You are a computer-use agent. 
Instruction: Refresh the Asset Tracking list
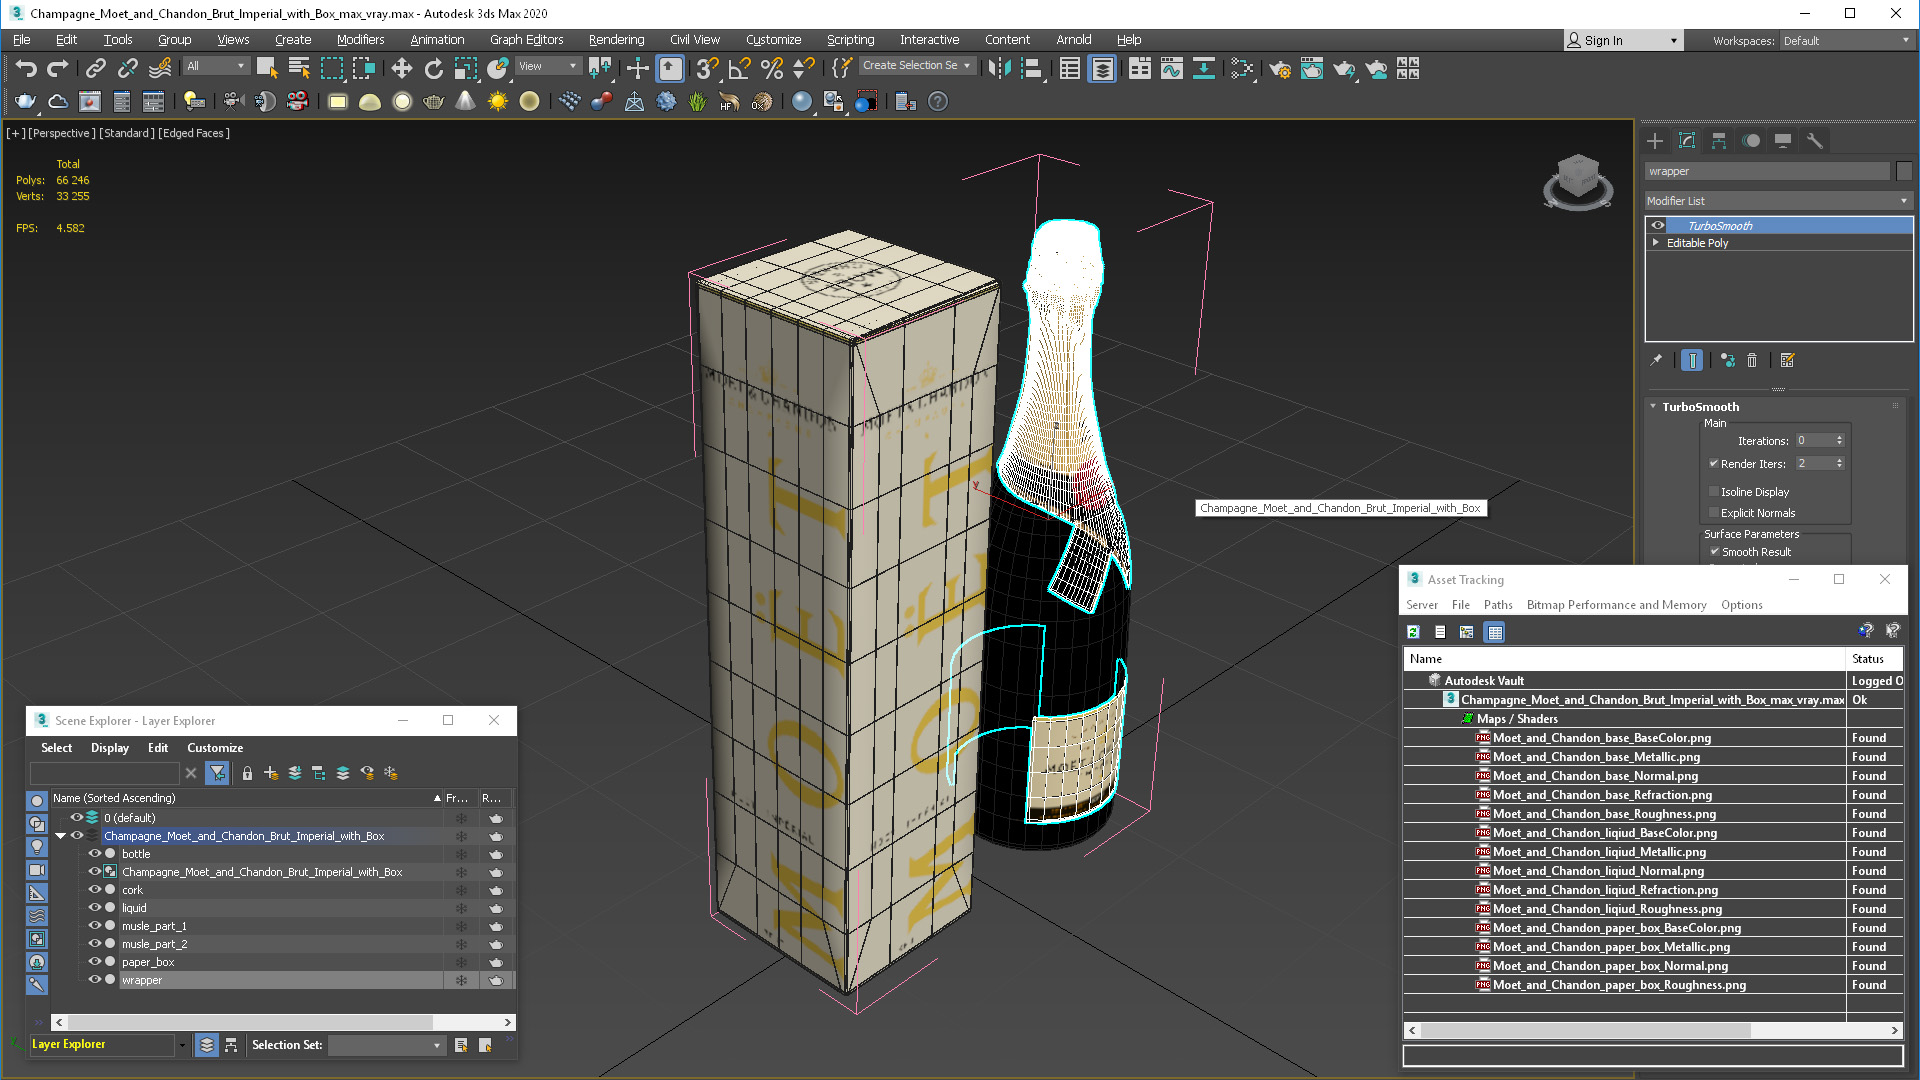pos(1413,632)
